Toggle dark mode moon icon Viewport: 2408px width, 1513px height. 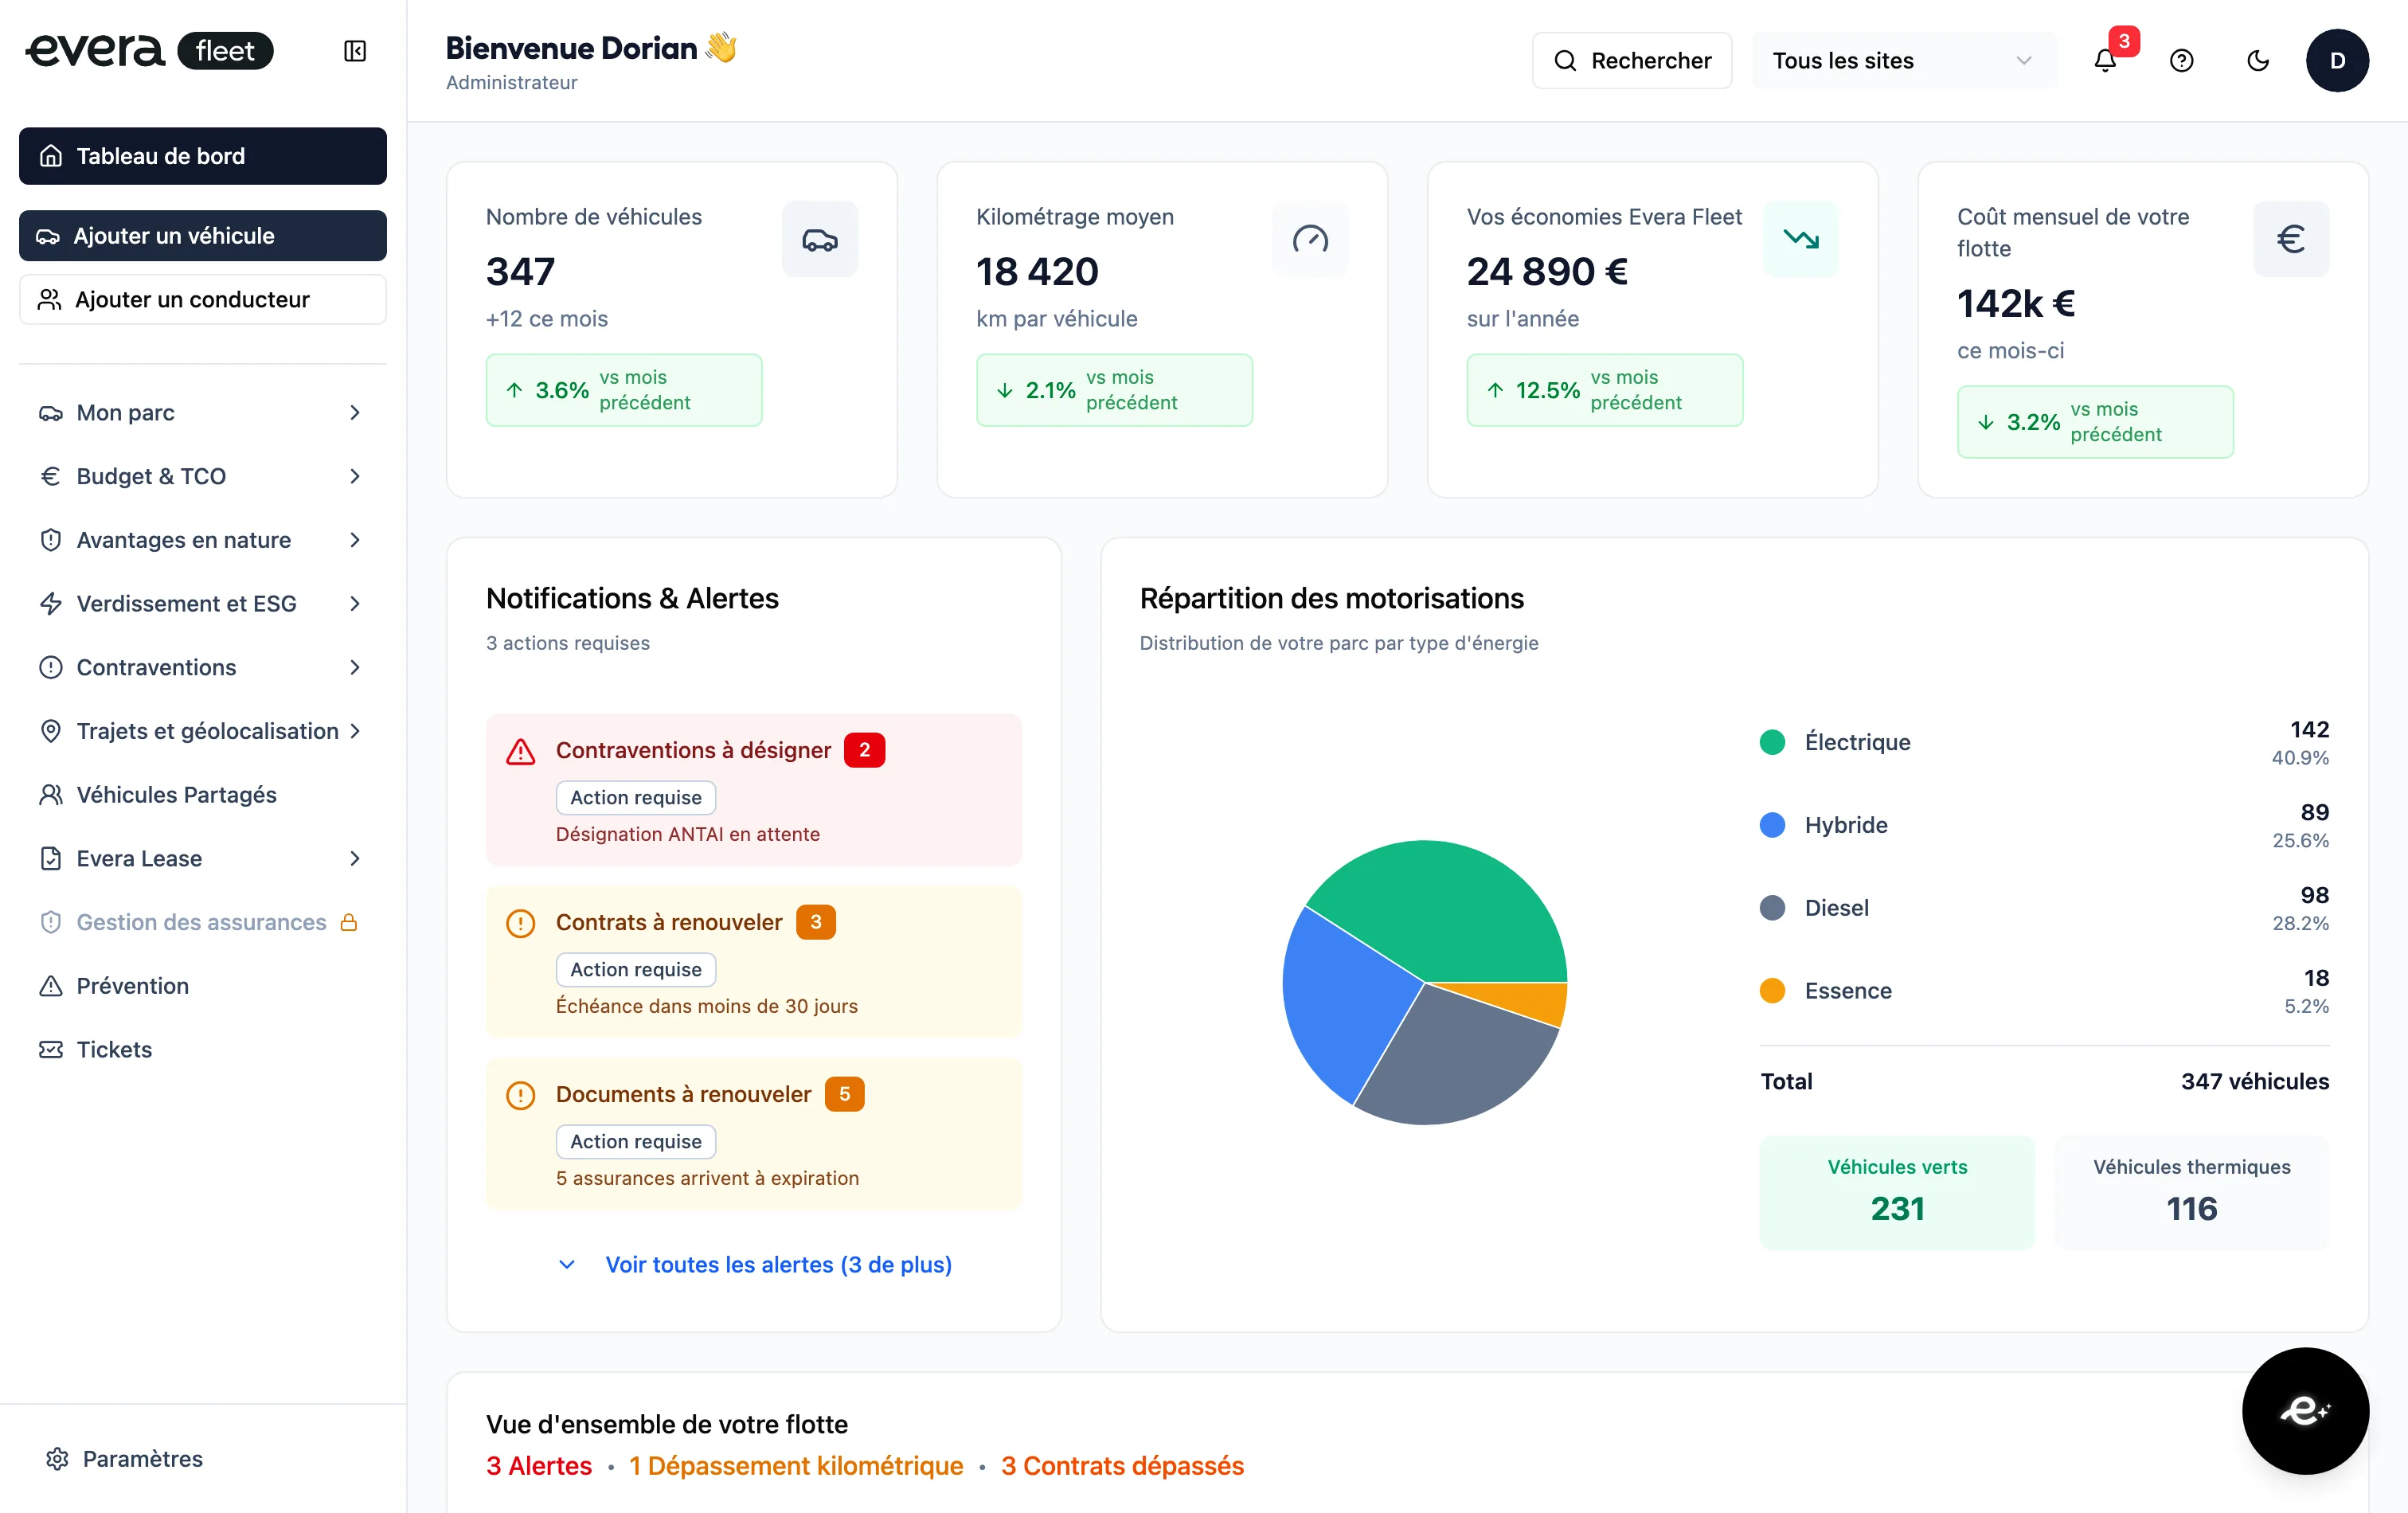[2258, 61]
